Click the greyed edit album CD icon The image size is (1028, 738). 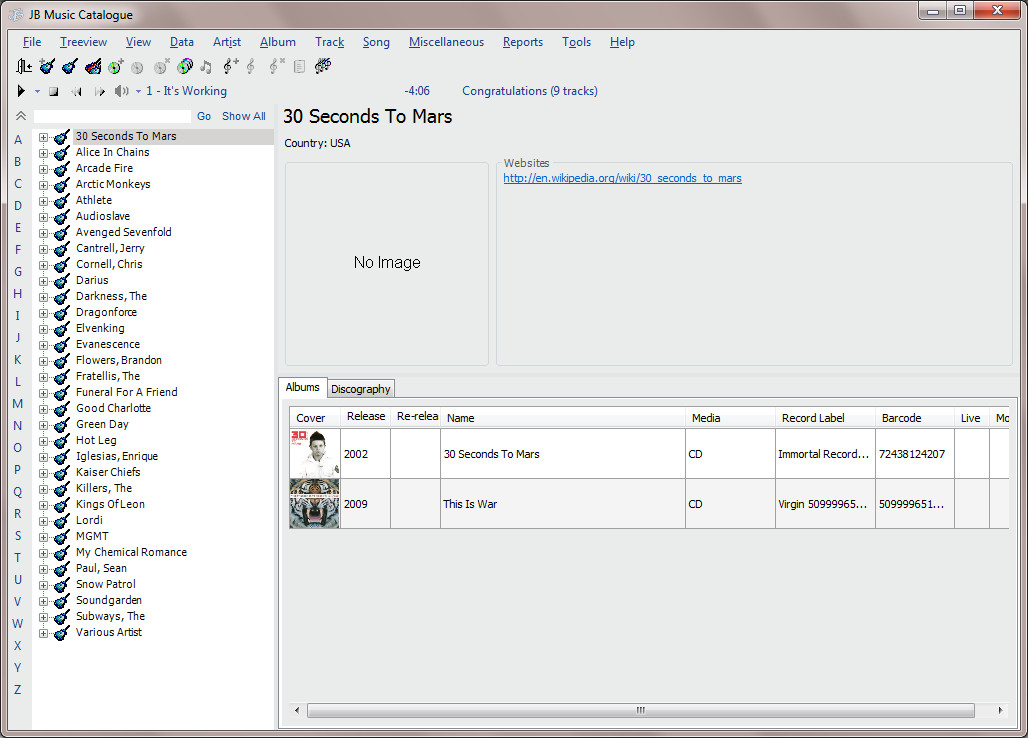coord(137,67)
